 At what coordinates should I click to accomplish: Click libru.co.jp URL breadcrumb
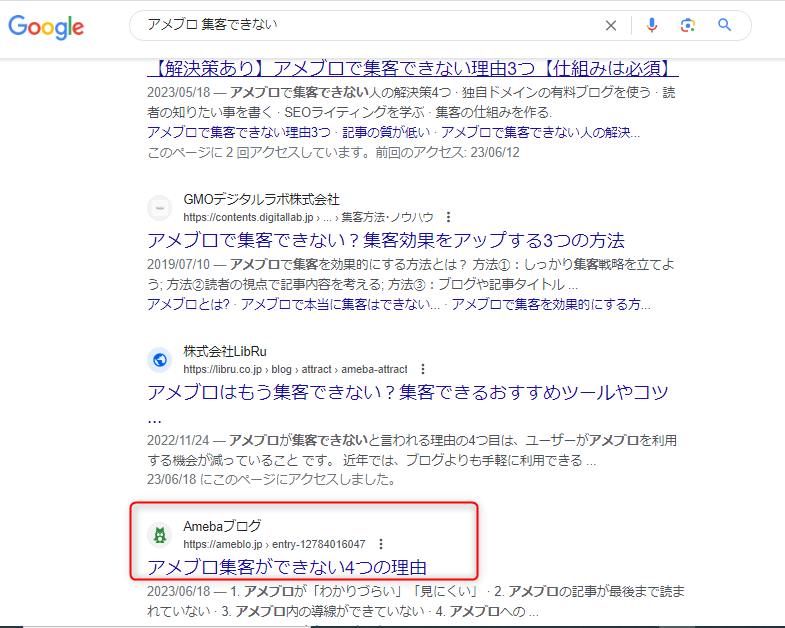click(x=295, y=370)
